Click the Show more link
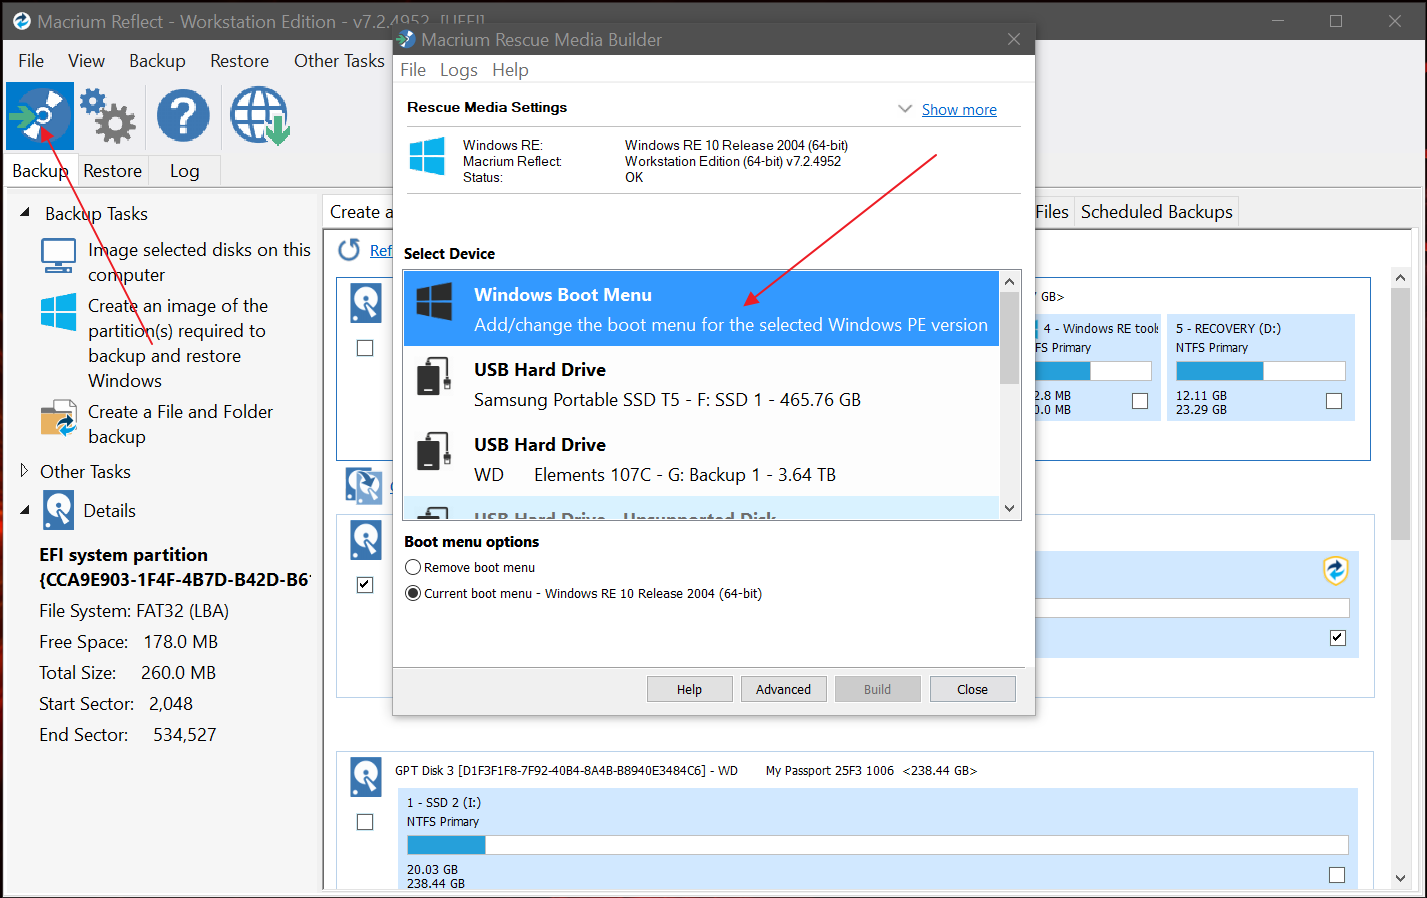Screen dimensions: 1427x898 tap(959, 110)
